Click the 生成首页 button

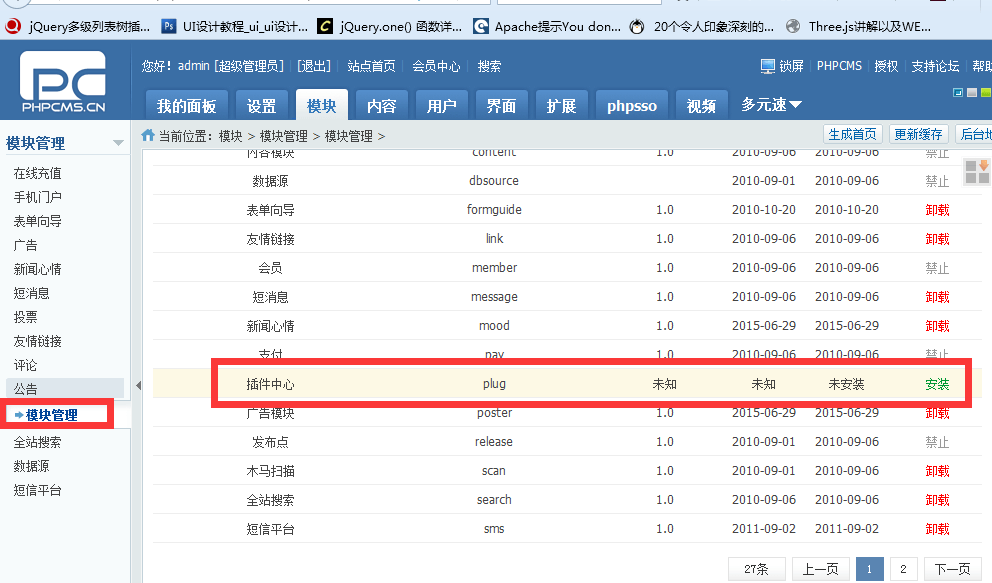[x=852, y=135]
